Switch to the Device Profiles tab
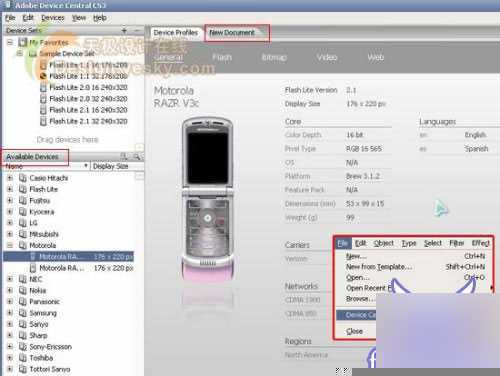The width and height of the screenshot is (500, 376). pyautogui.click(x=176, y=33)
